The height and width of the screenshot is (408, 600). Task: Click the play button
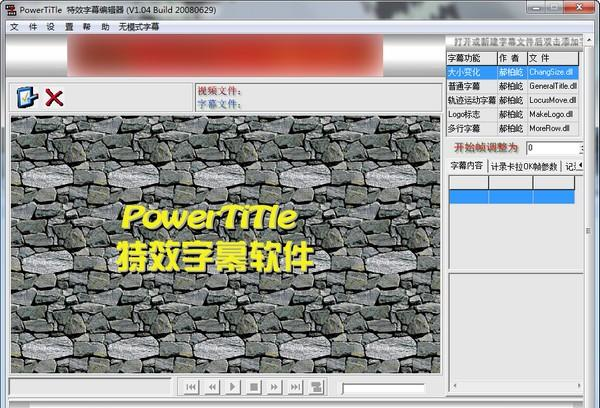coord(232,387)
